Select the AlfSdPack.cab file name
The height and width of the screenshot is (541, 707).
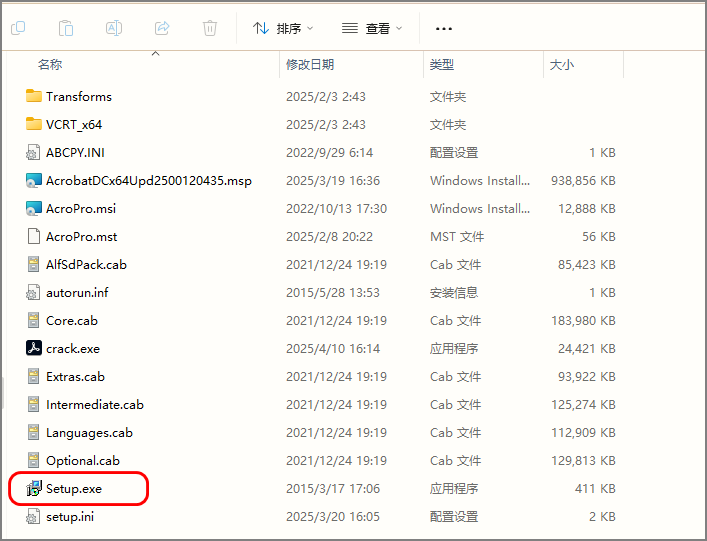[87, 264]
